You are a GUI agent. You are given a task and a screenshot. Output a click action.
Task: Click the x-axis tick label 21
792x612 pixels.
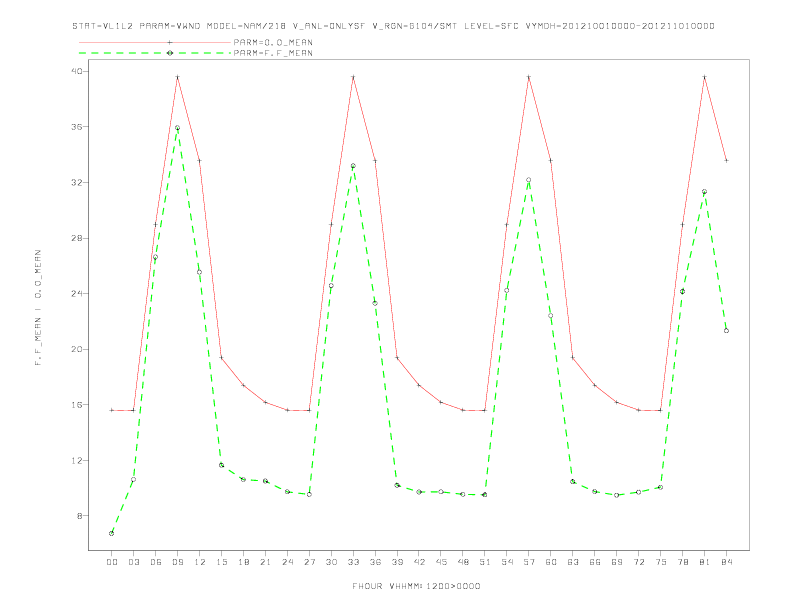click(265, 562)
